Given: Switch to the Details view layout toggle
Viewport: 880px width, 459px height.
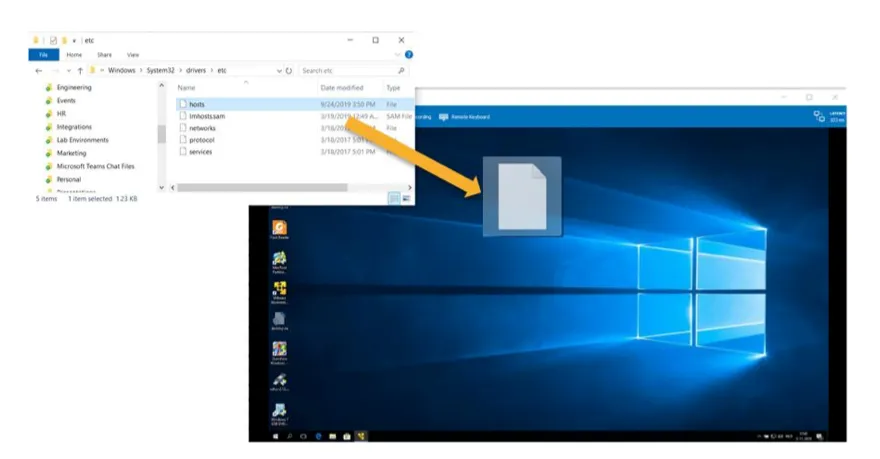Looking at the screenshot, I should (x=394, y=199).
